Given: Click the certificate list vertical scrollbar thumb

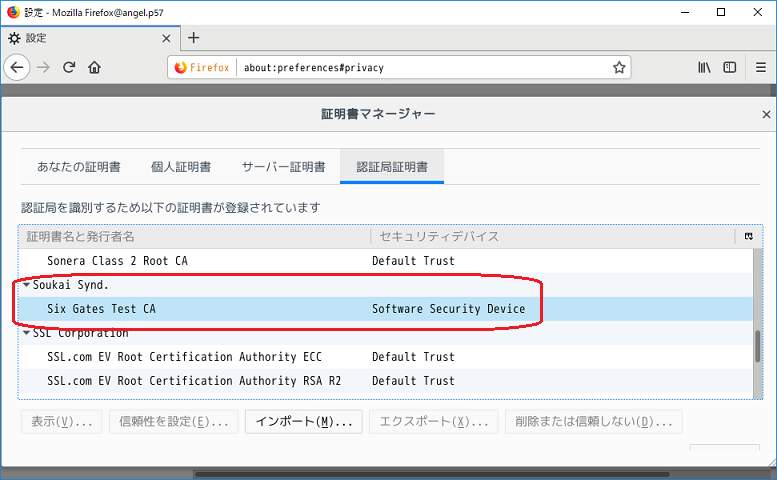Looking at the screenshot, I should point(758,346).
